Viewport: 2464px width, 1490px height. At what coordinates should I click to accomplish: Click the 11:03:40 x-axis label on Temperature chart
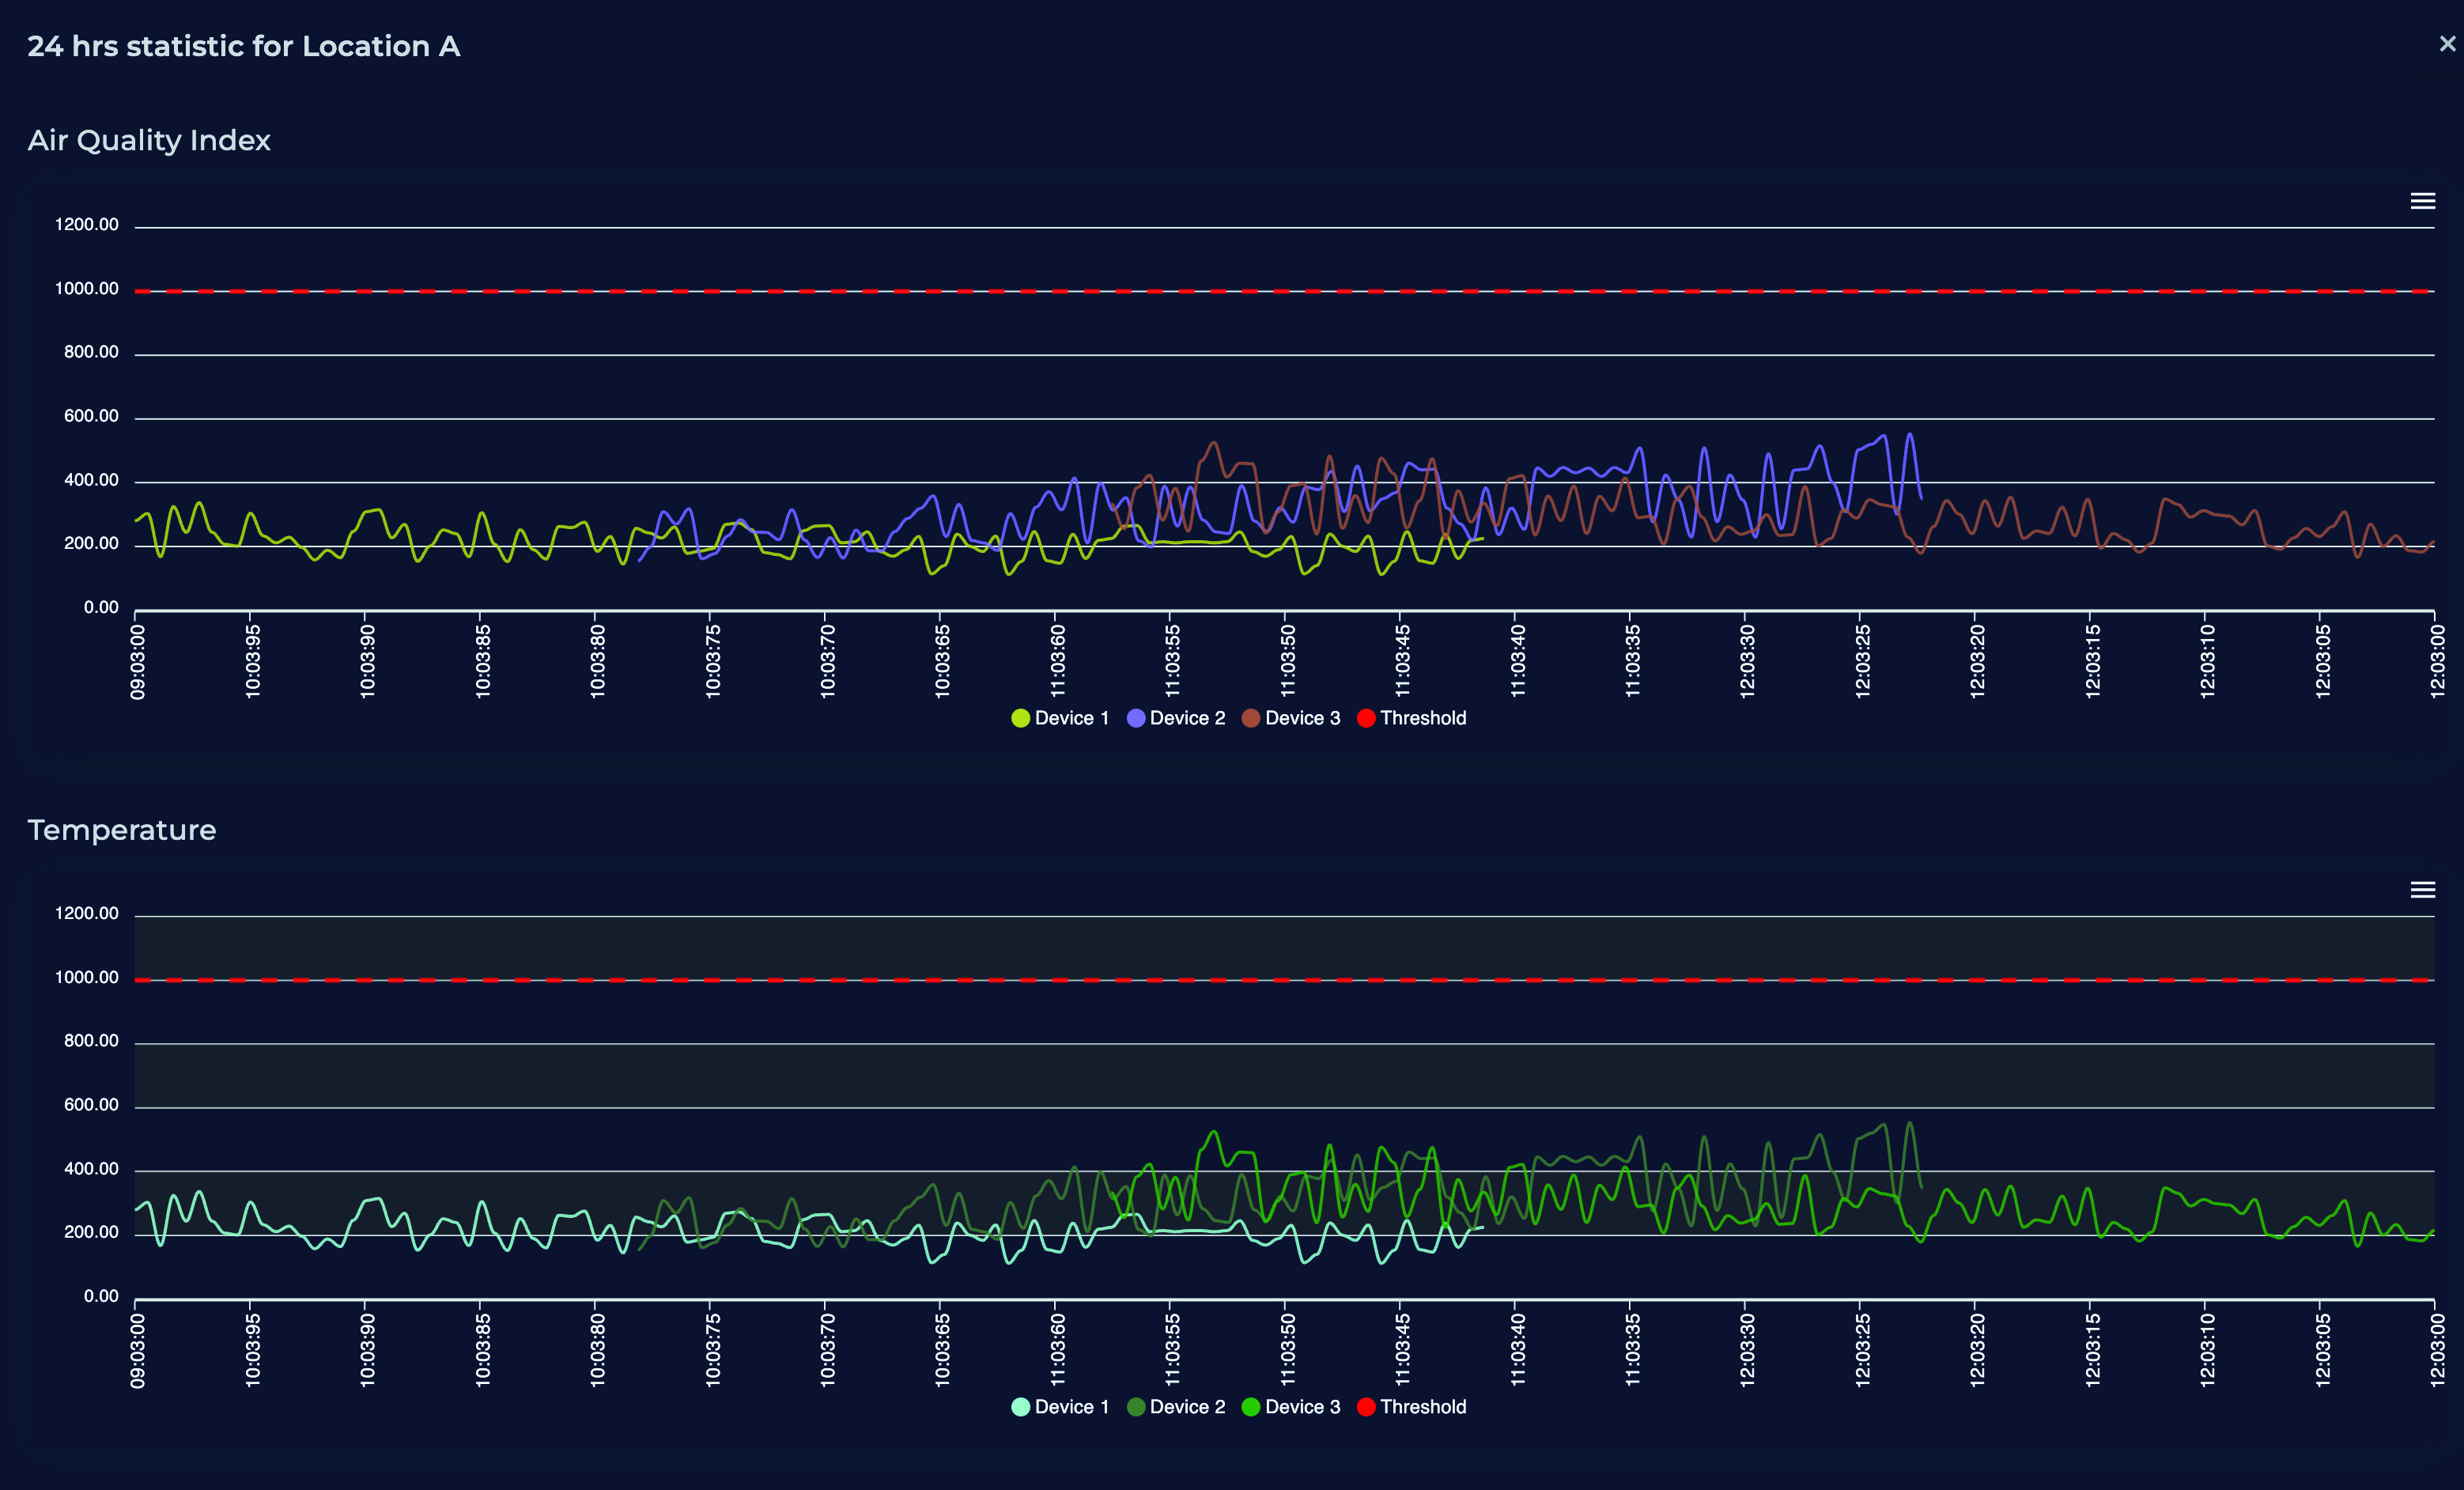(1518, 1350)
